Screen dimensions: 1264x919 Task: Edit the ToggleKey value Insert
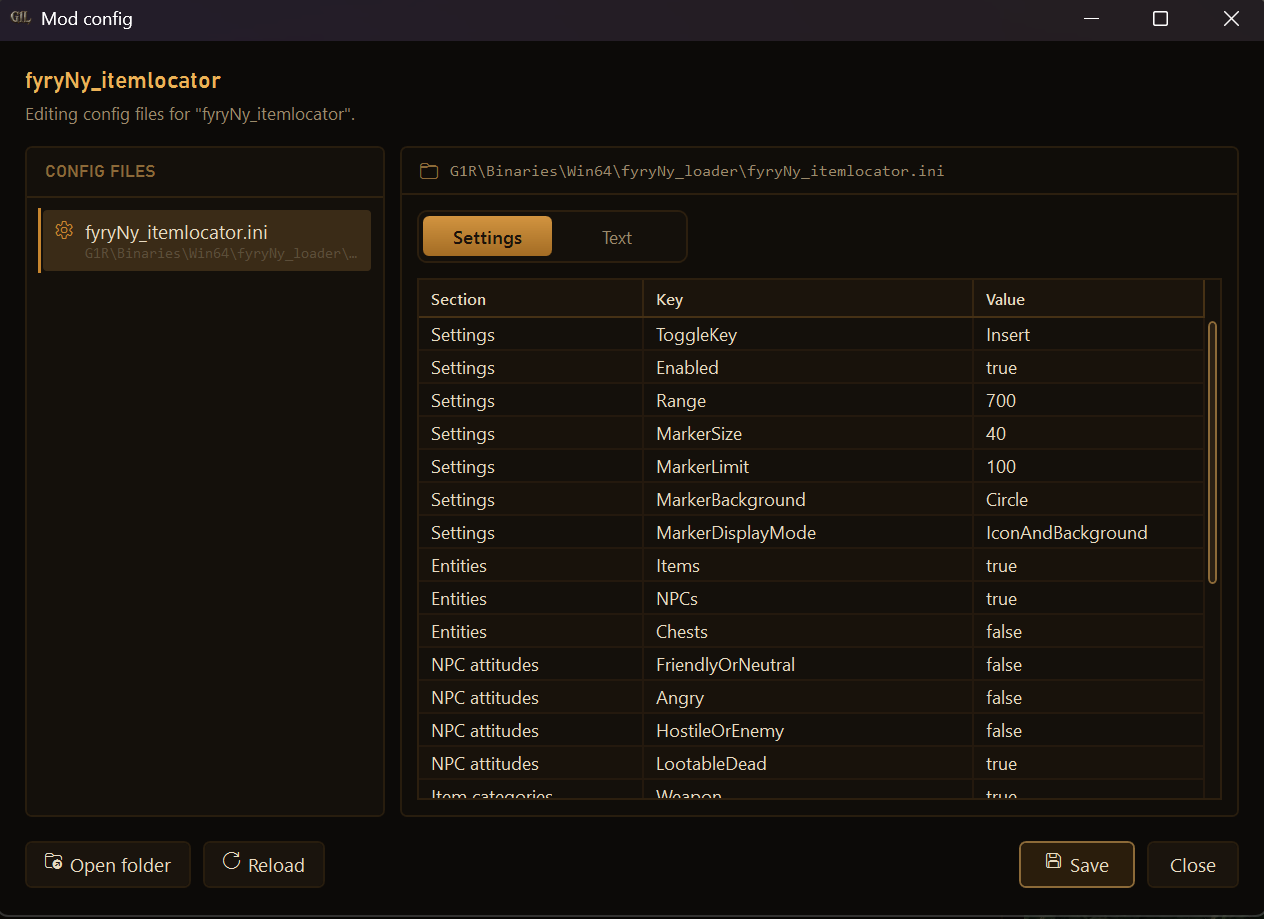click(x=1089, y=335)
